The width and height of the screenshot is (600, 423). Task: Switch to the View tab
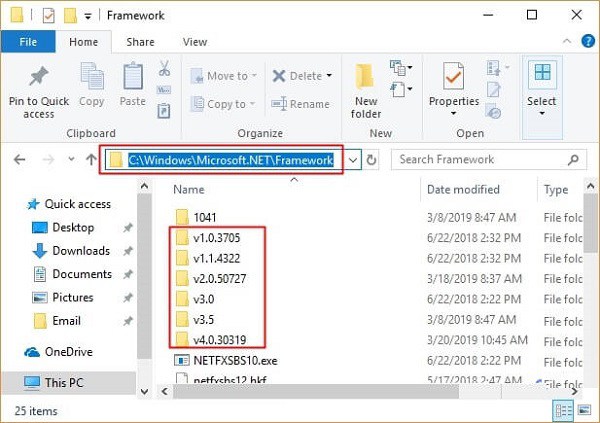[195, 42]
